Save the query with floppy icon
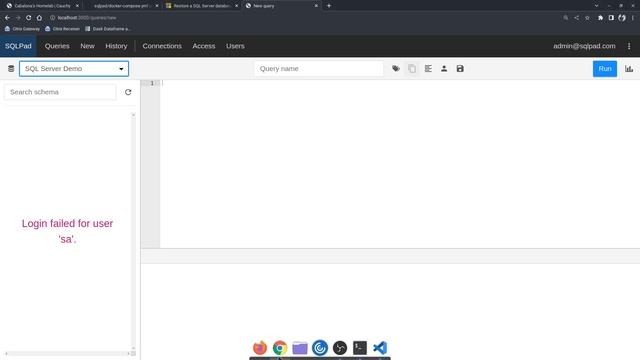The width and height of the screenshot is (640, 360). click(460, 69)
